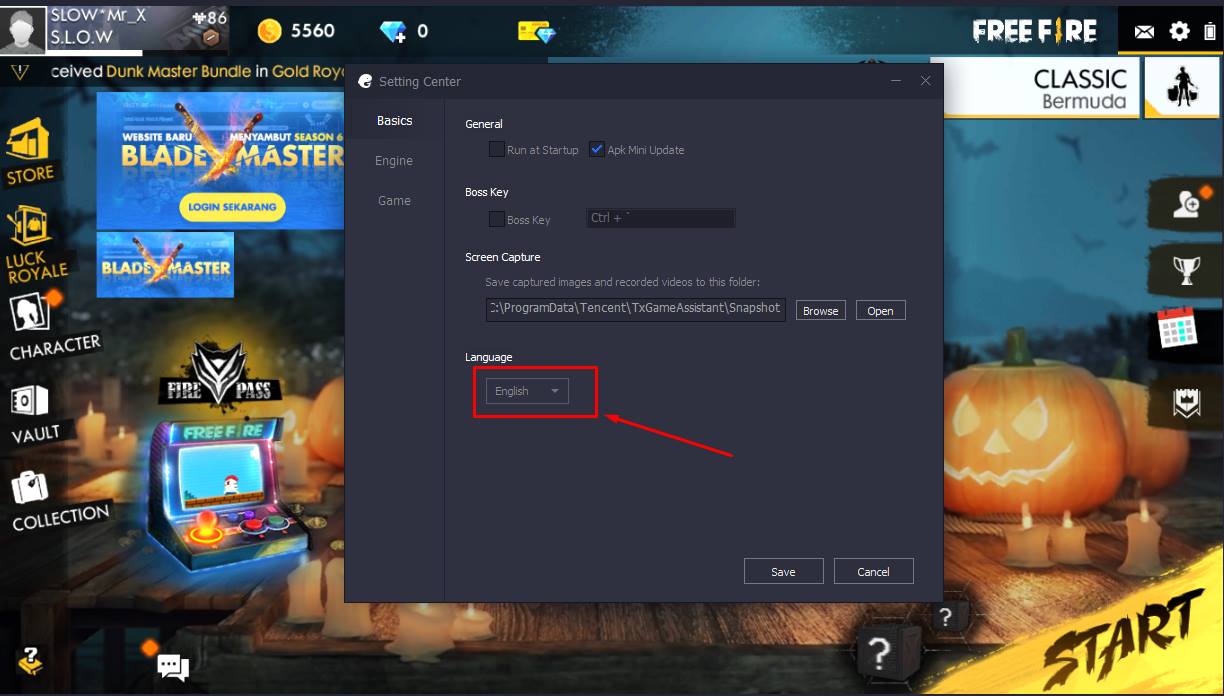Click the Cancel button
Viewport: 1224px width, 696px height.
pyautogui.click(x=873, y=571)
